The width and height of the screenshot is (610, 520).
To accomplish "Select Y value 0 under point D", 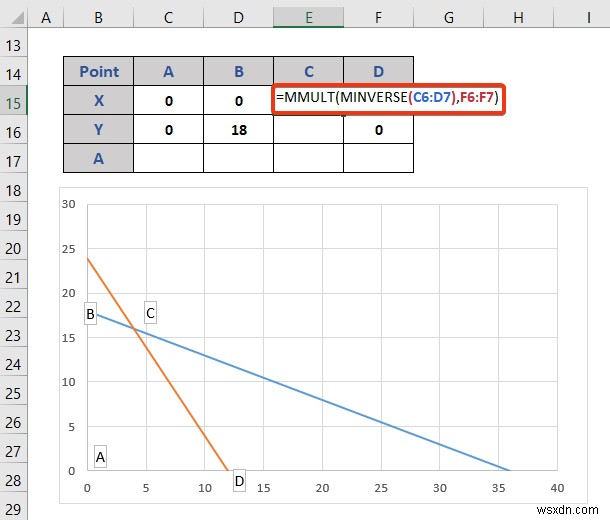I will point(379,129).
